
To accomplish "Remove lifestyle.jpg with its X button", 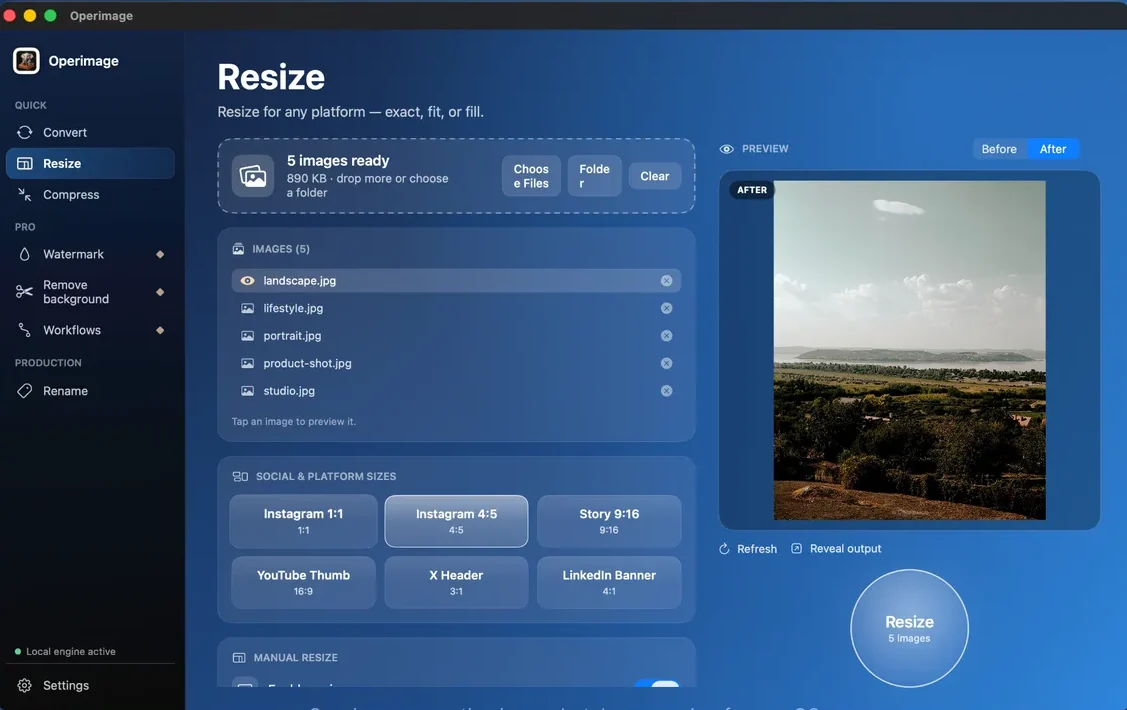I will (x=666, y=308).
